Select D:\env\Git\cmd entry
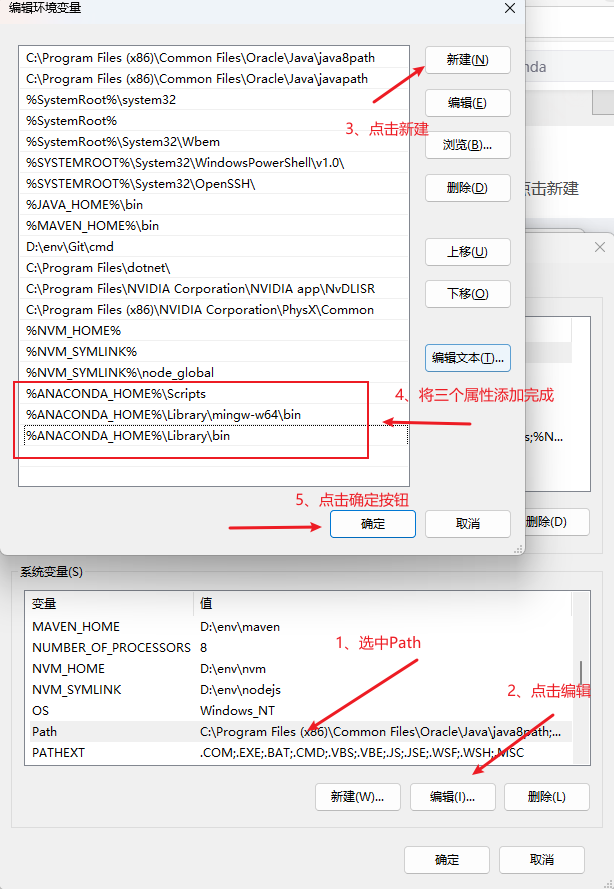Viewport: 614px width, 889px height. tap(214, 247)
